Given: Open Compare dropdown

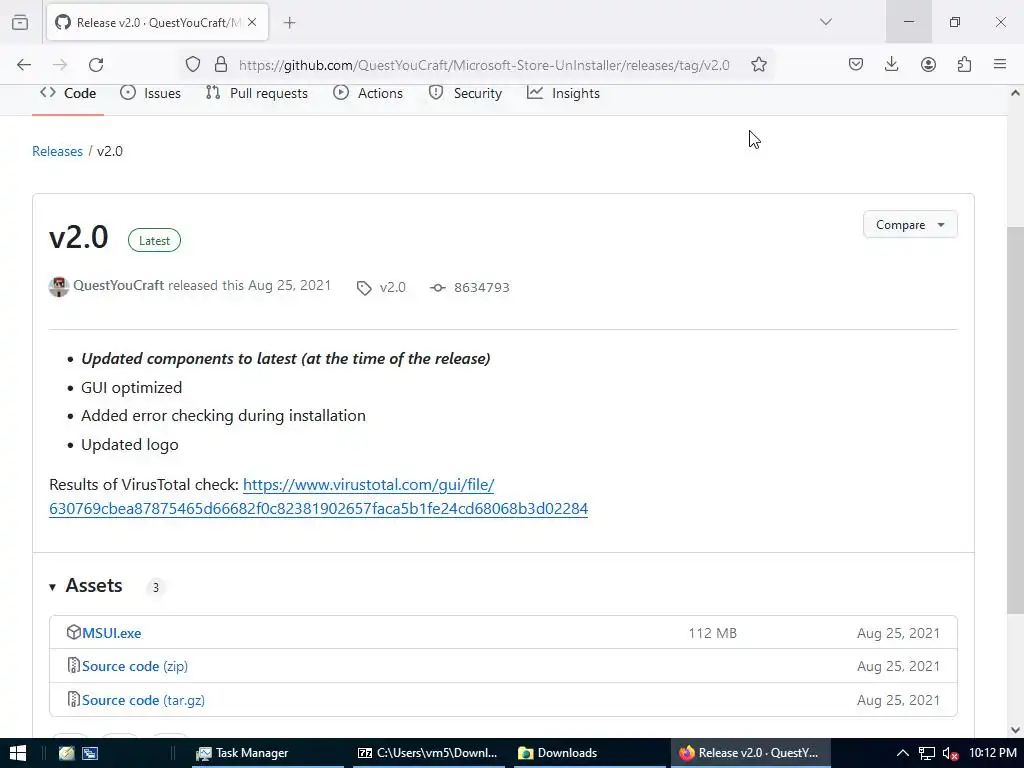Looking at the screenshot, I should (910, 225).
